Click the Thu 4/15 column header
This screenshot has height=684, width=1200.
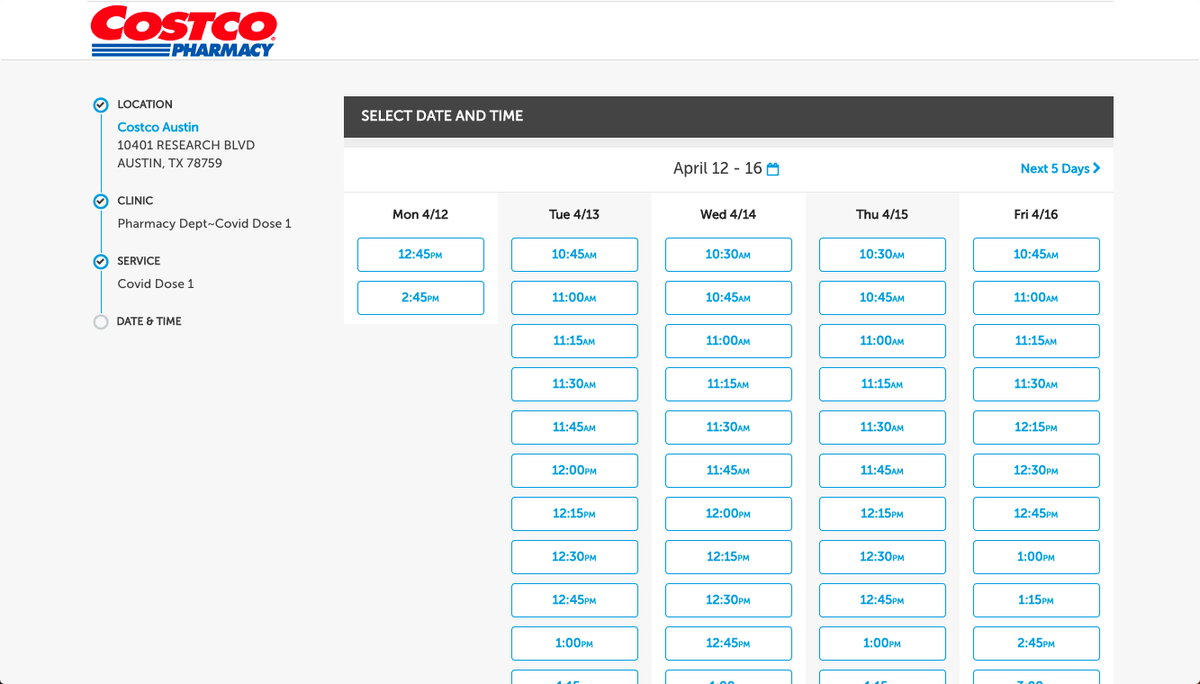pyautogui.click(x=882, y=214)
